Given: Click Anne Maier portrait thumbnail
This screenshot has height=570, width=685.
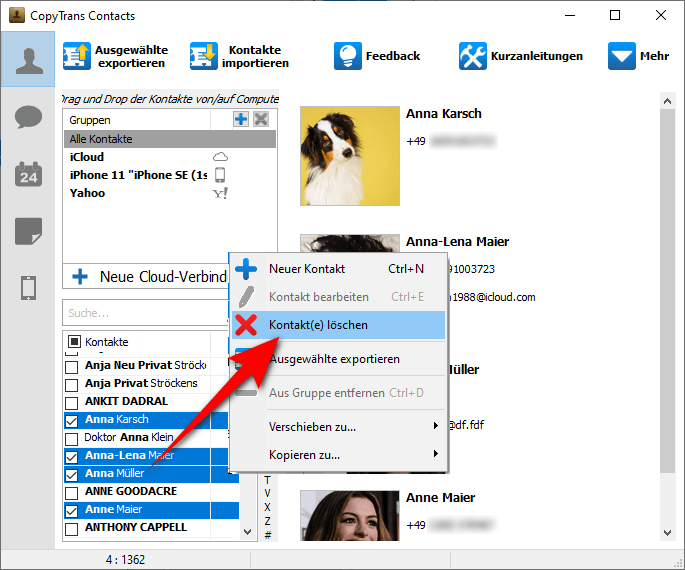Looking at the screenshot, I should tap(349, 516).
